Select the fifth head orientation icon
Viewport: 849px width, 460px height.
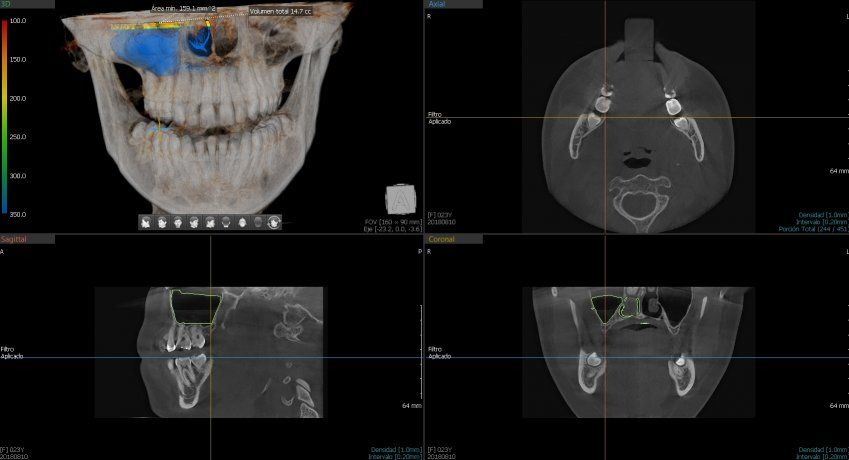[x=209, y=222]
